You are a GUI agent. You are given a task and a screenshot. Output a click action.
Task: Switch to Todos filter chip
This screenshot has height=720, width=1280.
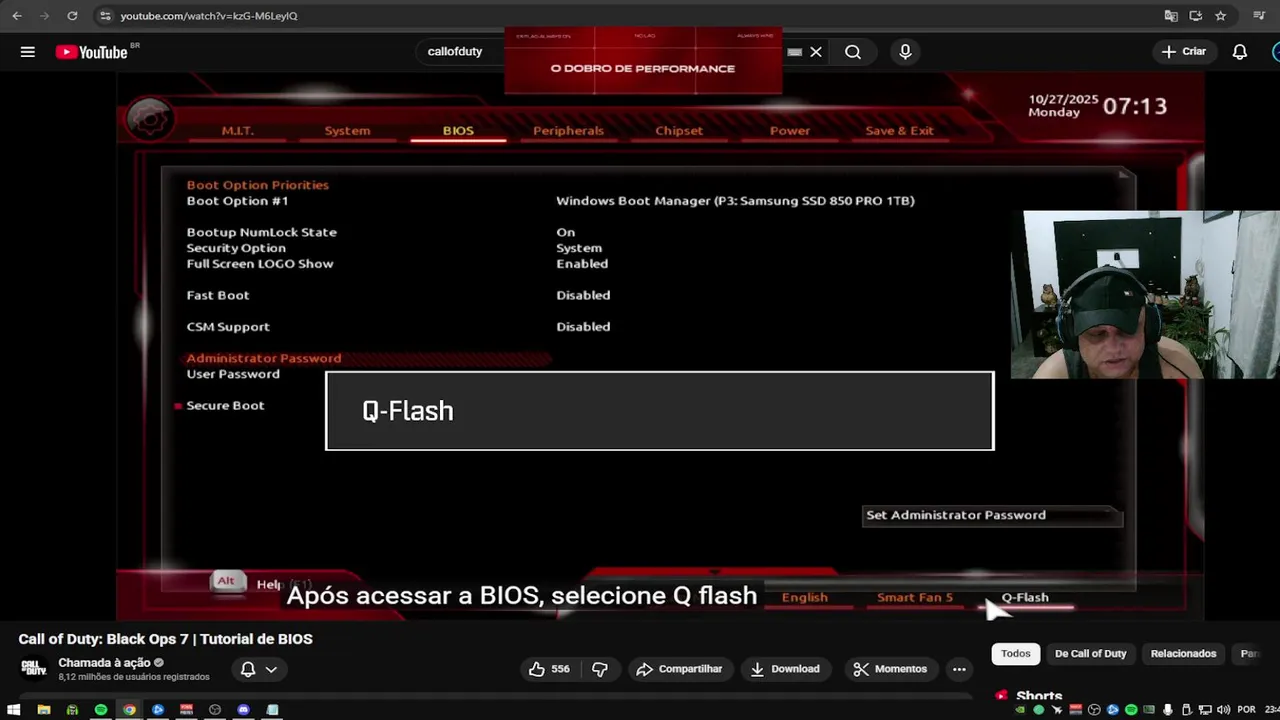1015,654
